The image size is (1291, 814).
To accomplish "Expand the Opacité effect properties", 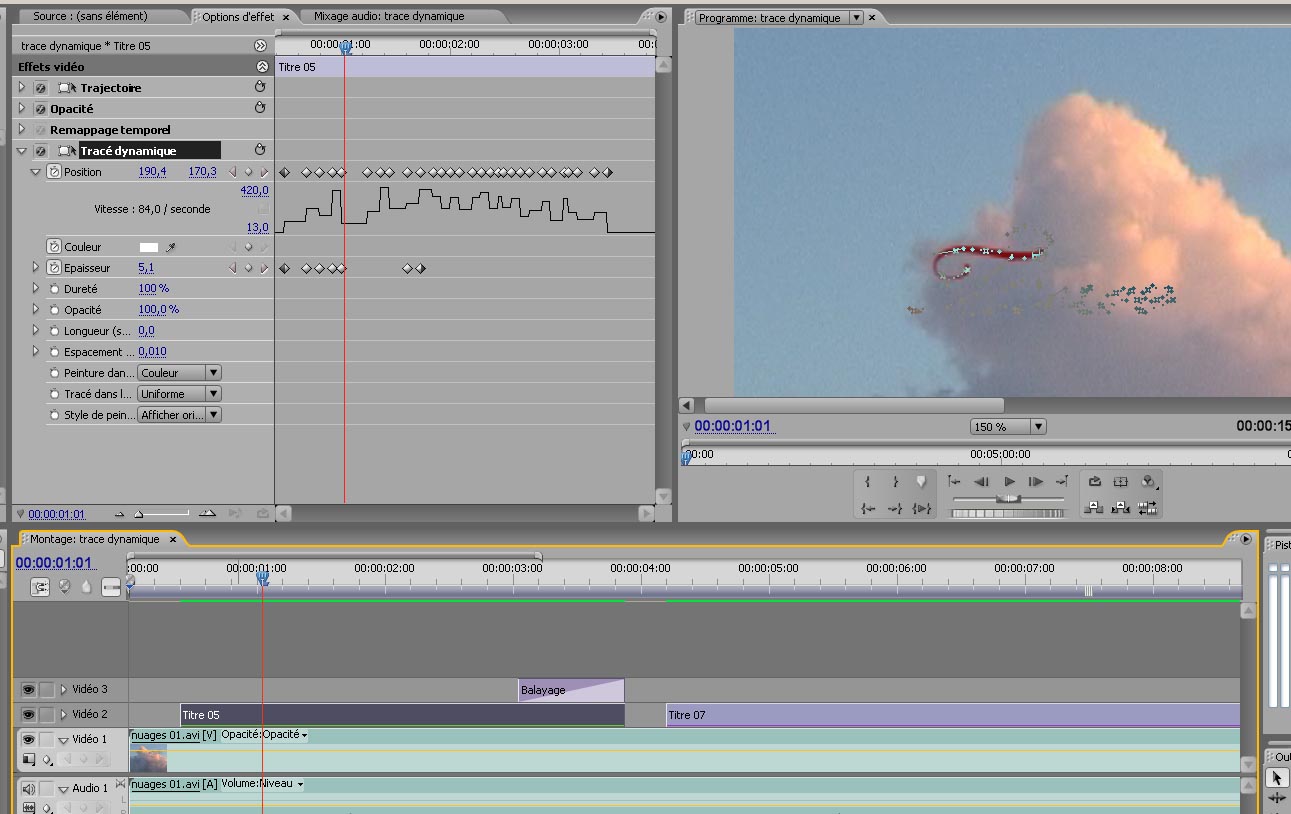I will click(22, 109).
